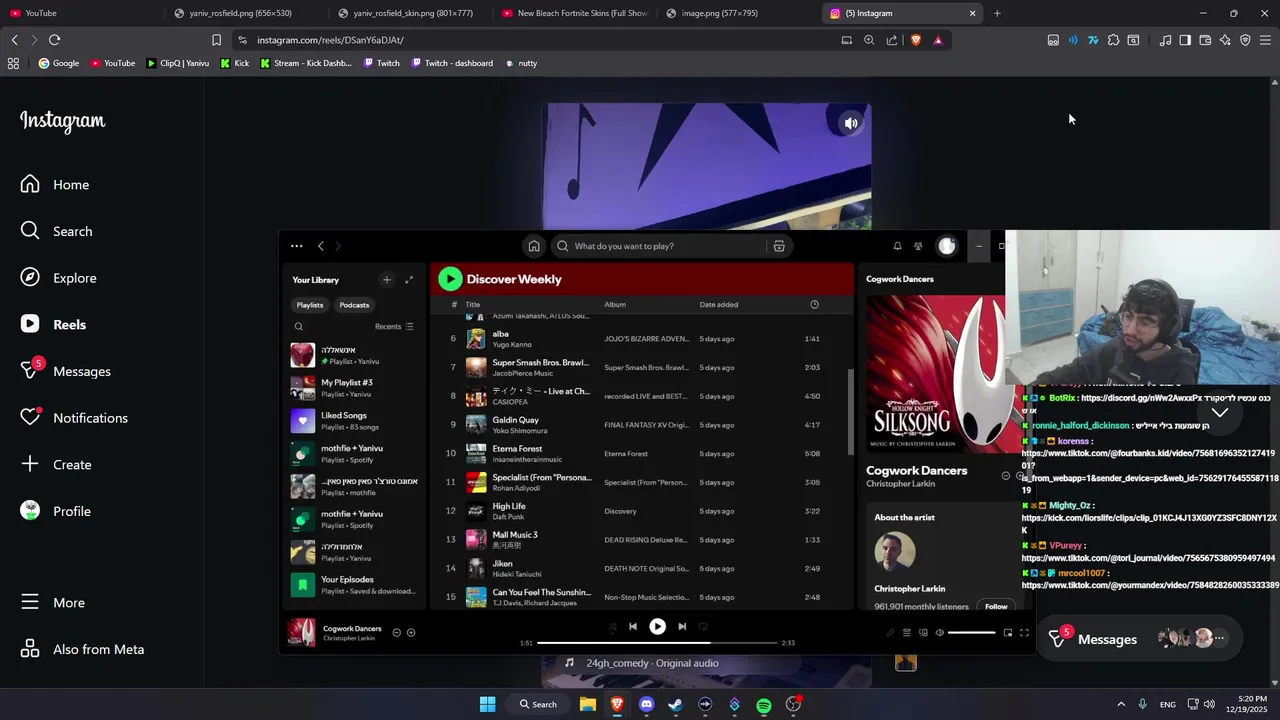
Task: Open new browser tab
Action: click(997, 13)
